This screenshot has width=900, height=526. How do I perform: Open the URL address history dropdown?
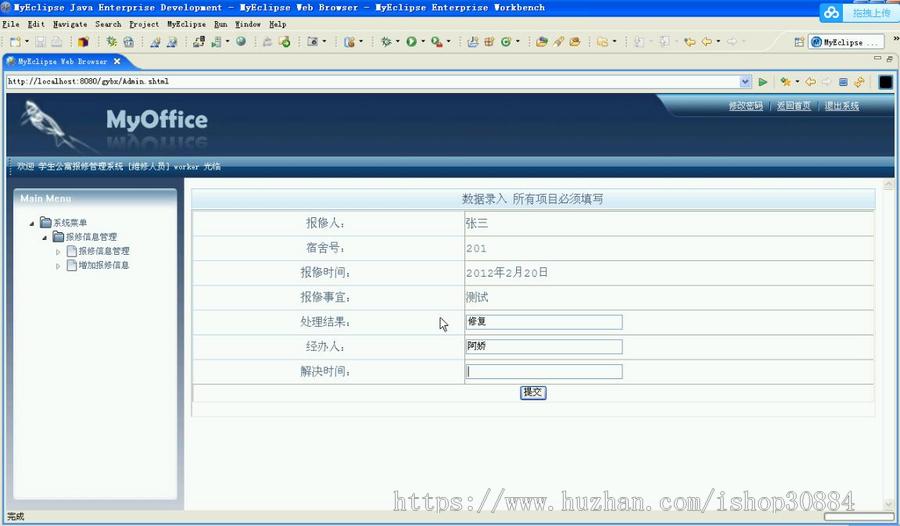click(x=745, y=82)
